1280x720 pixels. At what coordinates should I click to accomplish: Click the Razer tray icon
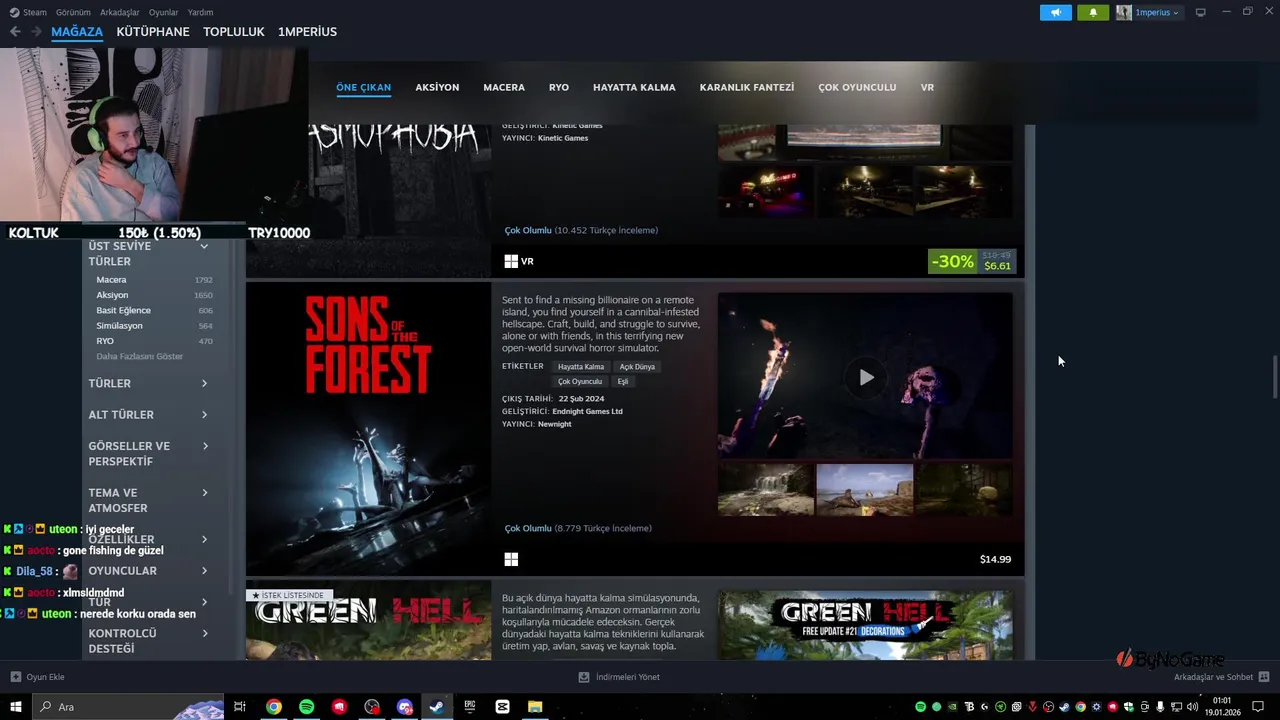coord(1000,707)
